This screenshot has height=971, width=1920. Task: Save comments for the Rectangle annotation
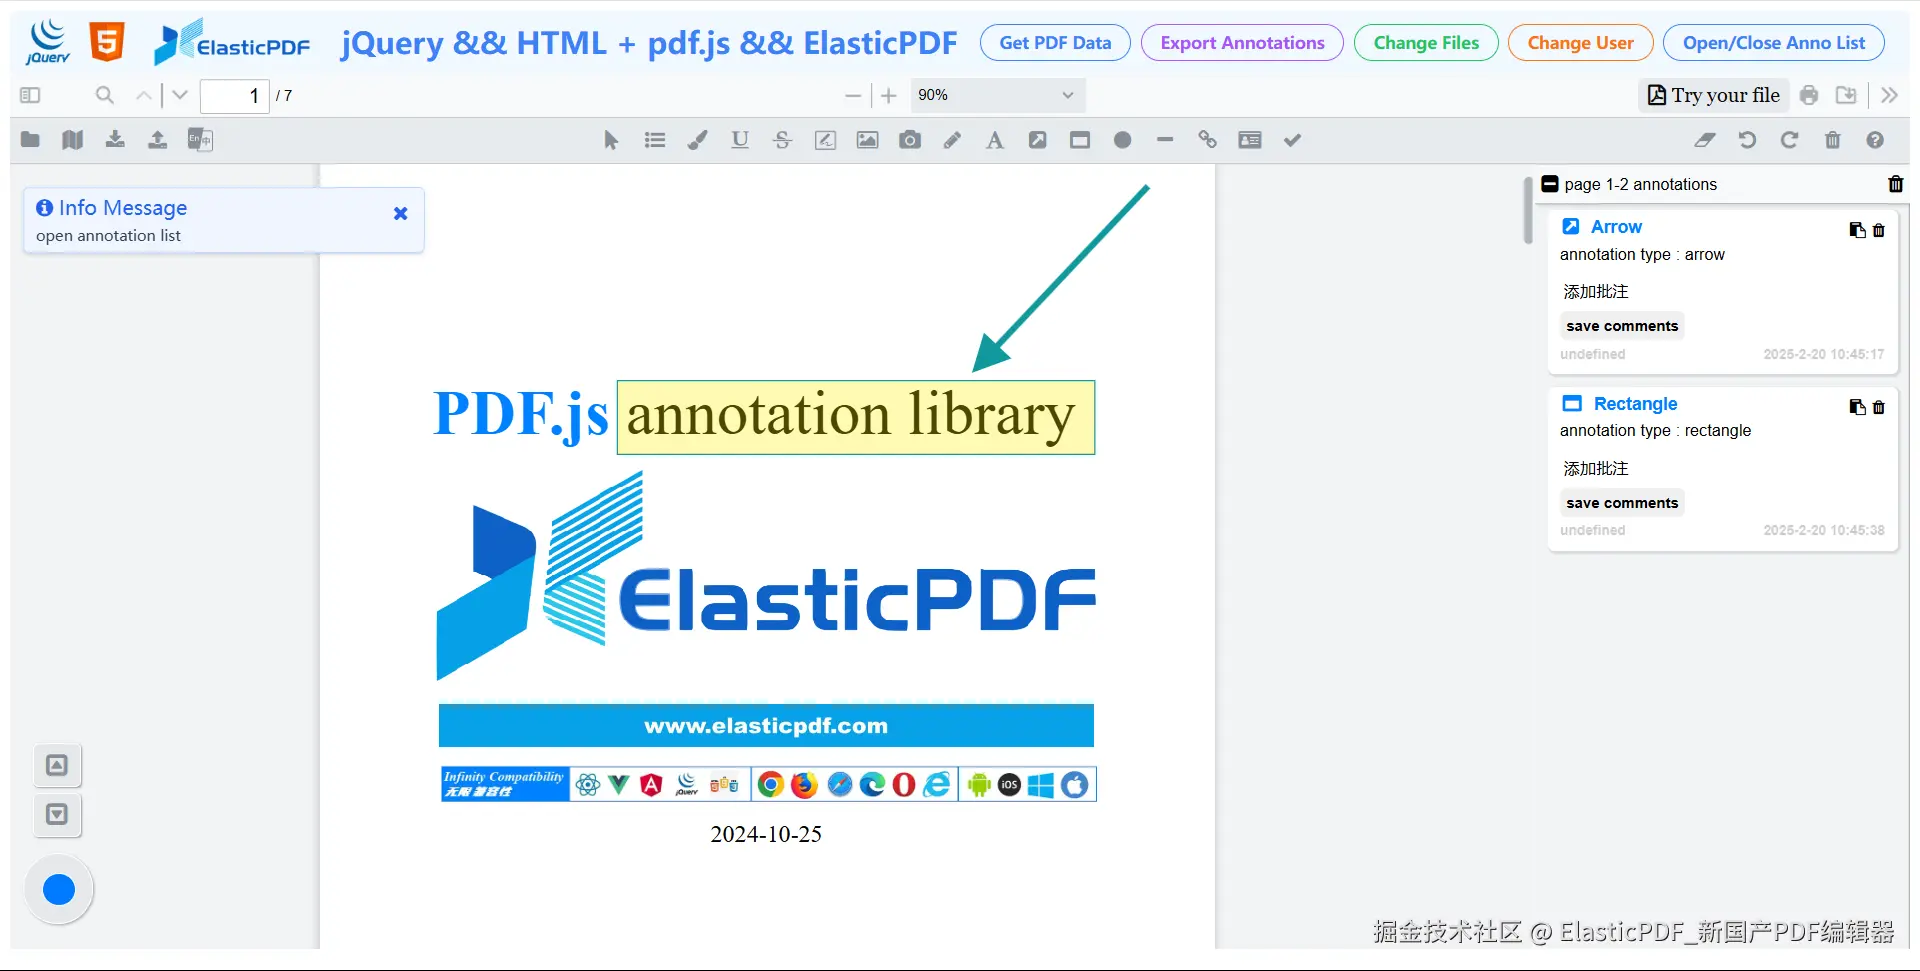tap(1622, 503)
